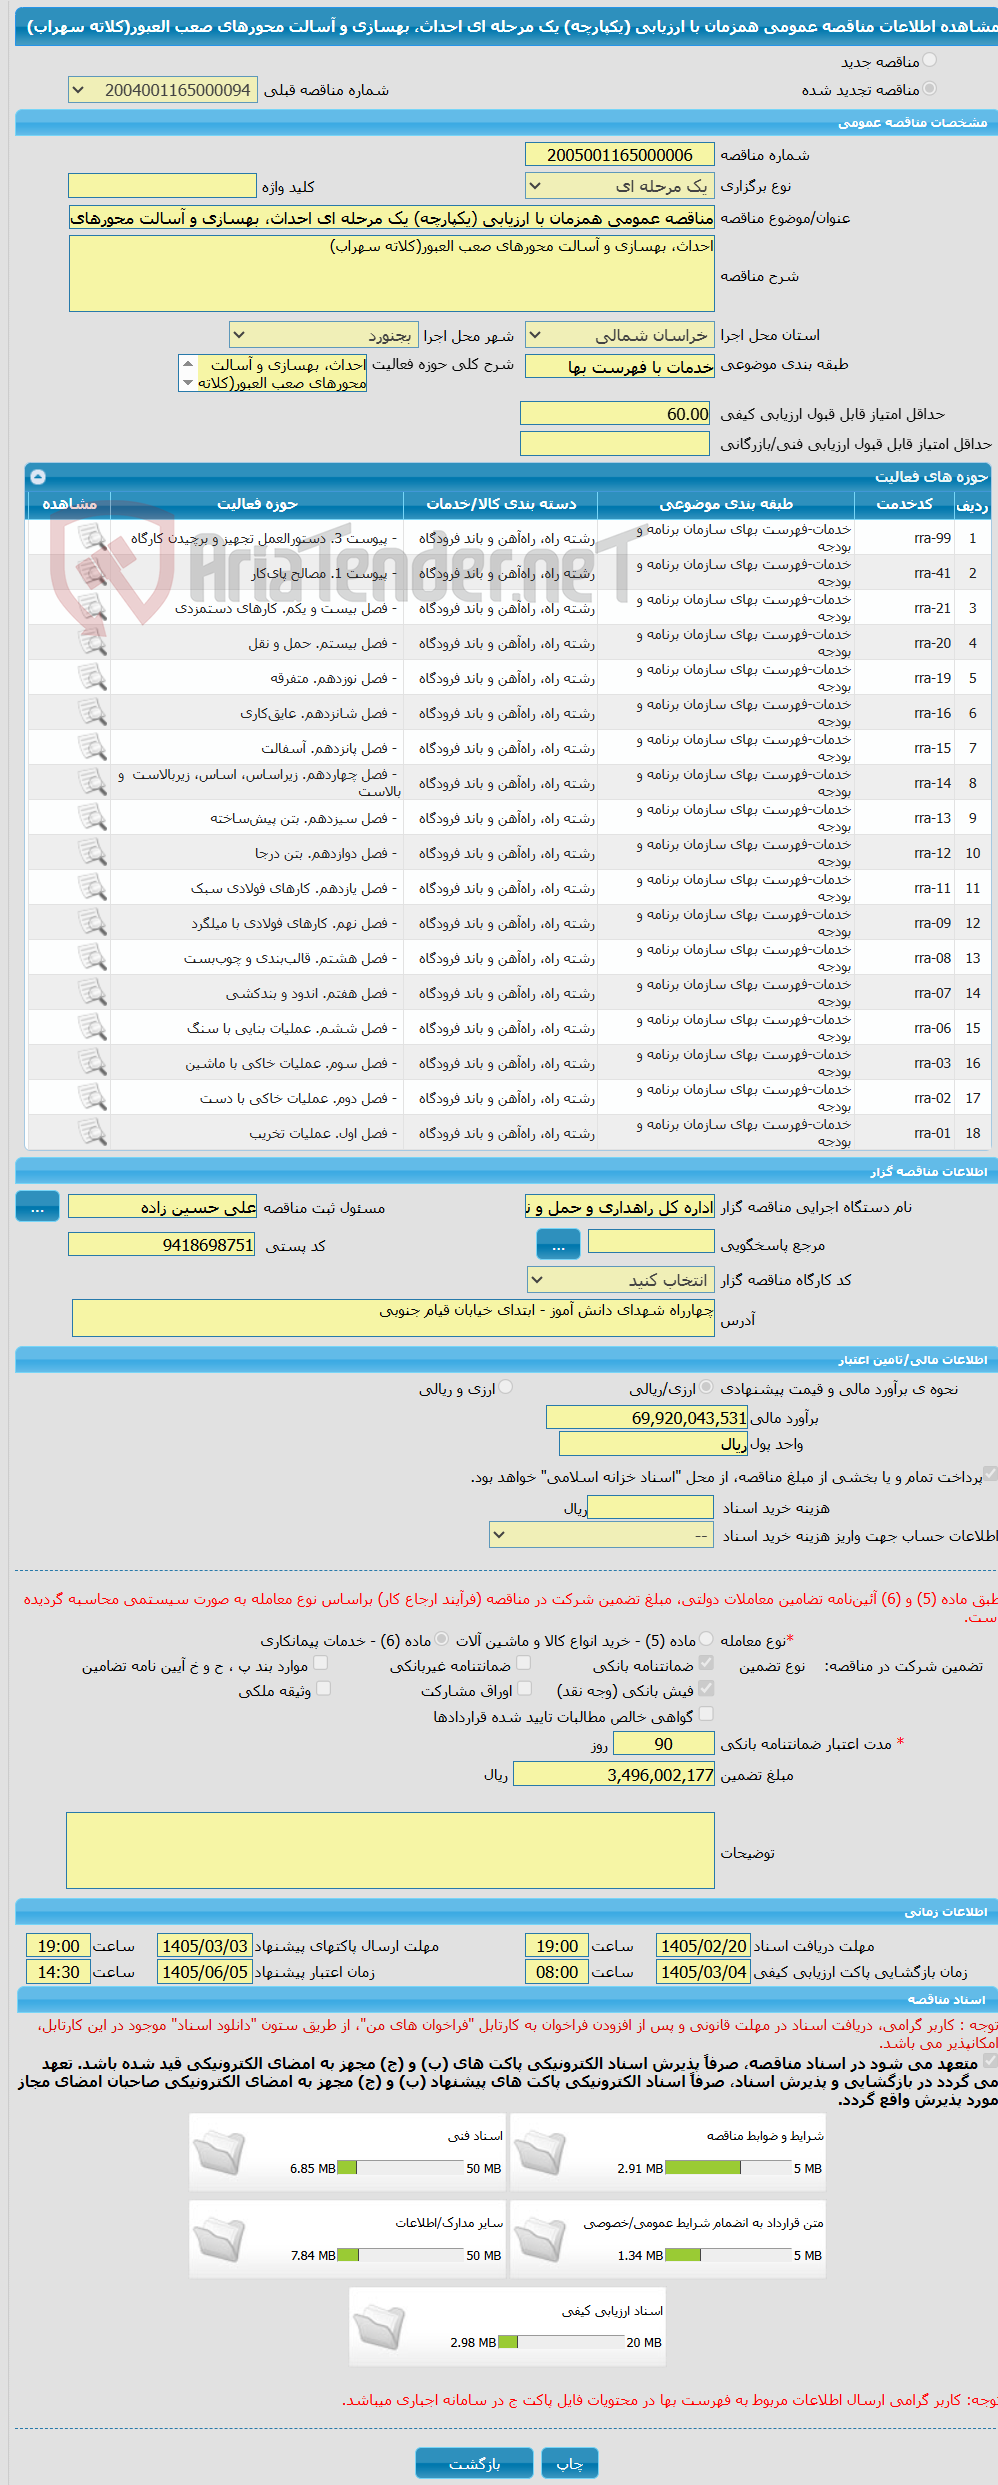Select the مناقصه جدید radio button
Image resolution: width=998 pixels, height=2485 pixels.
click(930, 61)
